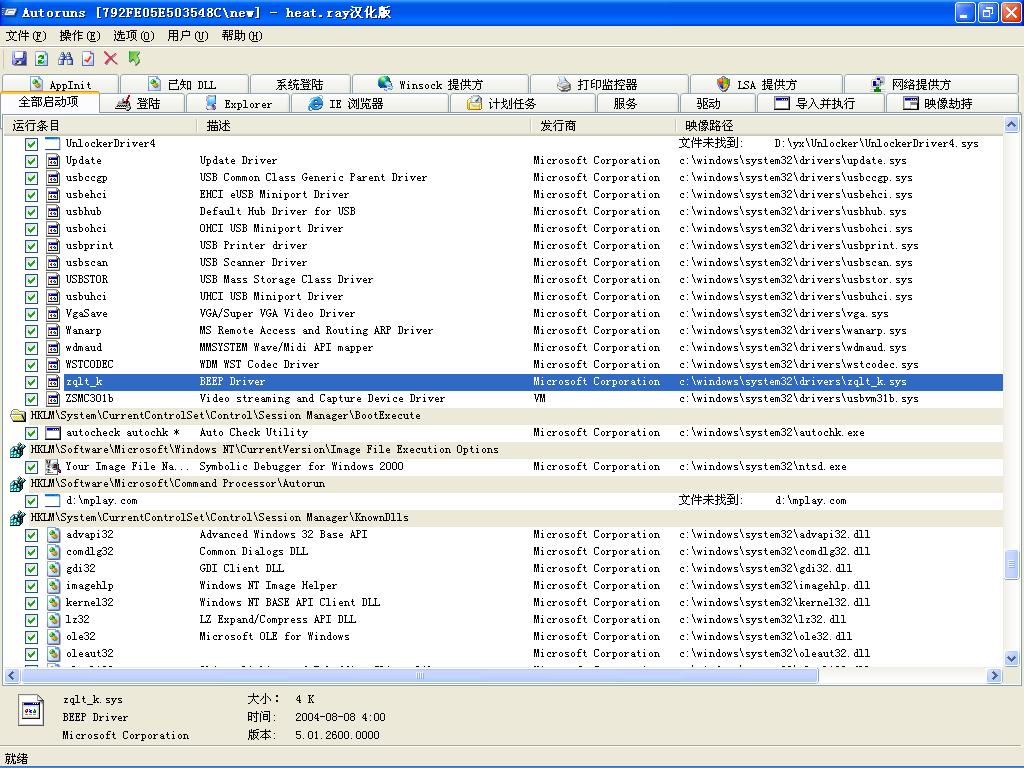The height and width of the screenshot is (768, 1024).
Task: Open the 选项 (Options) menu
Action: [133, 36]
